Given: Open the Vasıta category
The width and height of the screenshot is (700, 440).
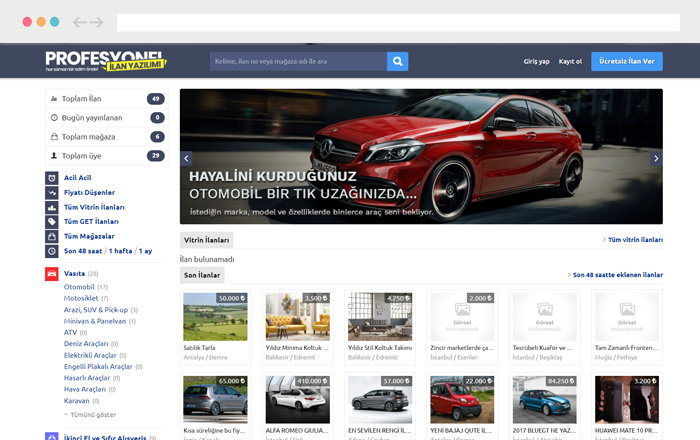Looking at the screenshot, I should pyautogui.click(x=74, y=274).
